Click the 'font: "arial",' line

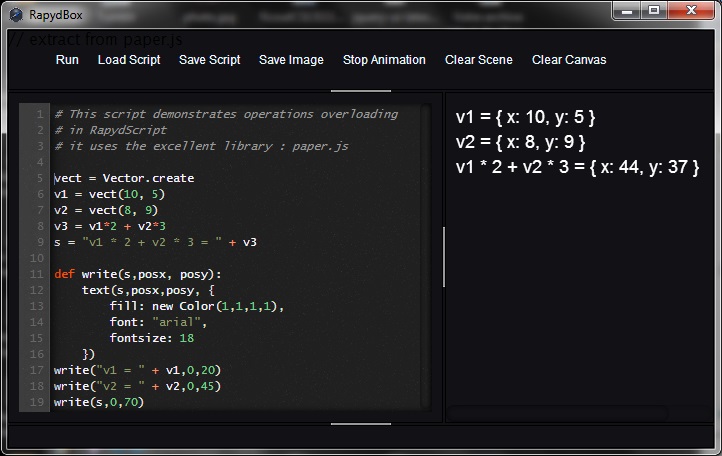pyautogui.click(x=158, y=322)
